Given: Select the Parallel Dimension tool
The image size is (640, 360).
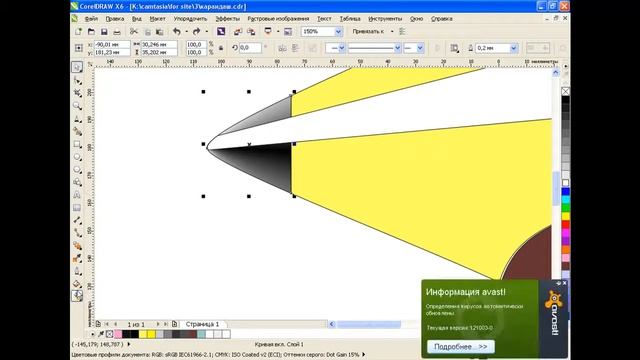Looking at the screenshot, I should (77, 220).
